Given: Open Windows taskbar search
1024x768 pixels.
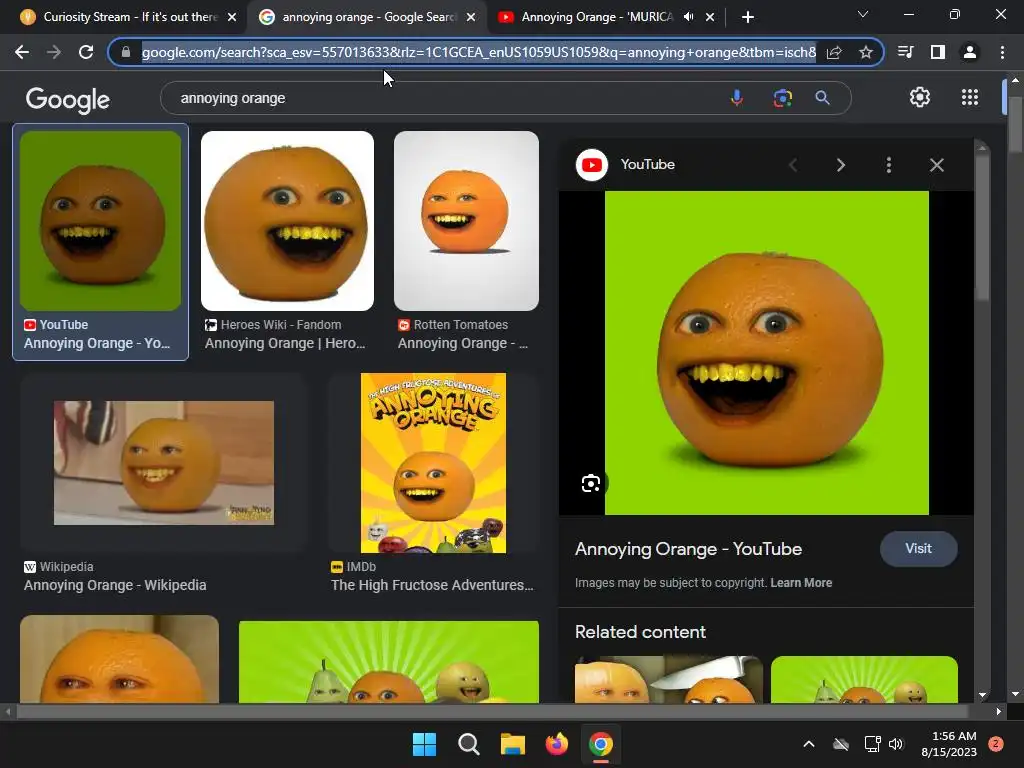Looking at the screenshot, I should pyautogui.click(x=469, y=744).
